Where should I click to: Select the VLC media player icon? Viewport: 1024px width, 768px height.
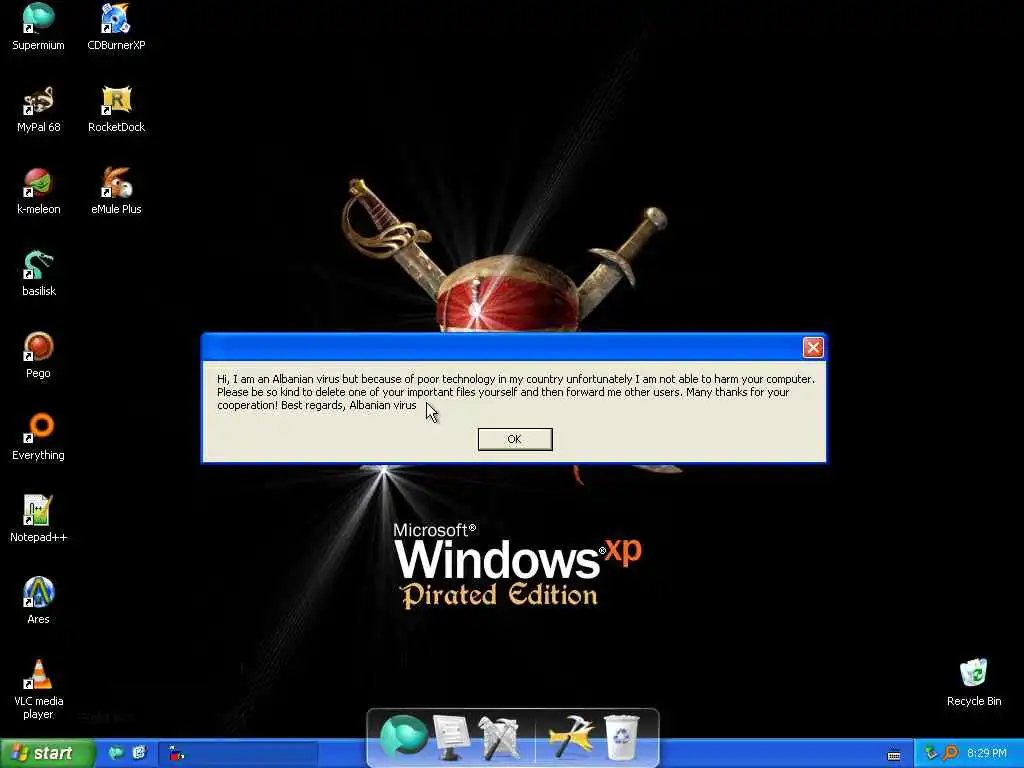point(39,689)
